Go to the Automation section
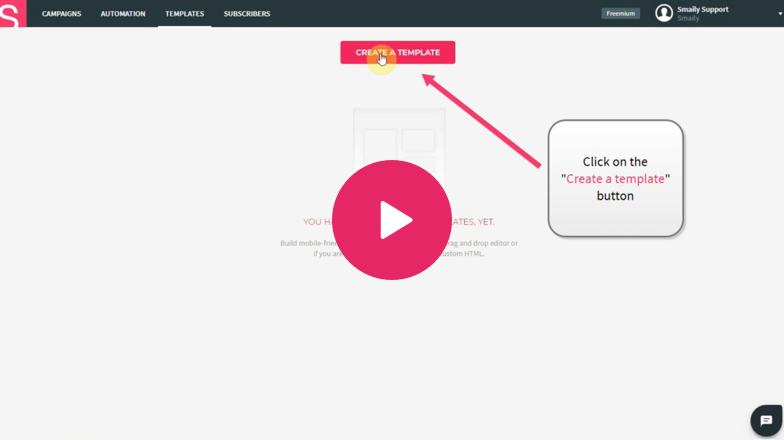The height and width of the screenshot is (440, 784). click(x=123, y=14)
